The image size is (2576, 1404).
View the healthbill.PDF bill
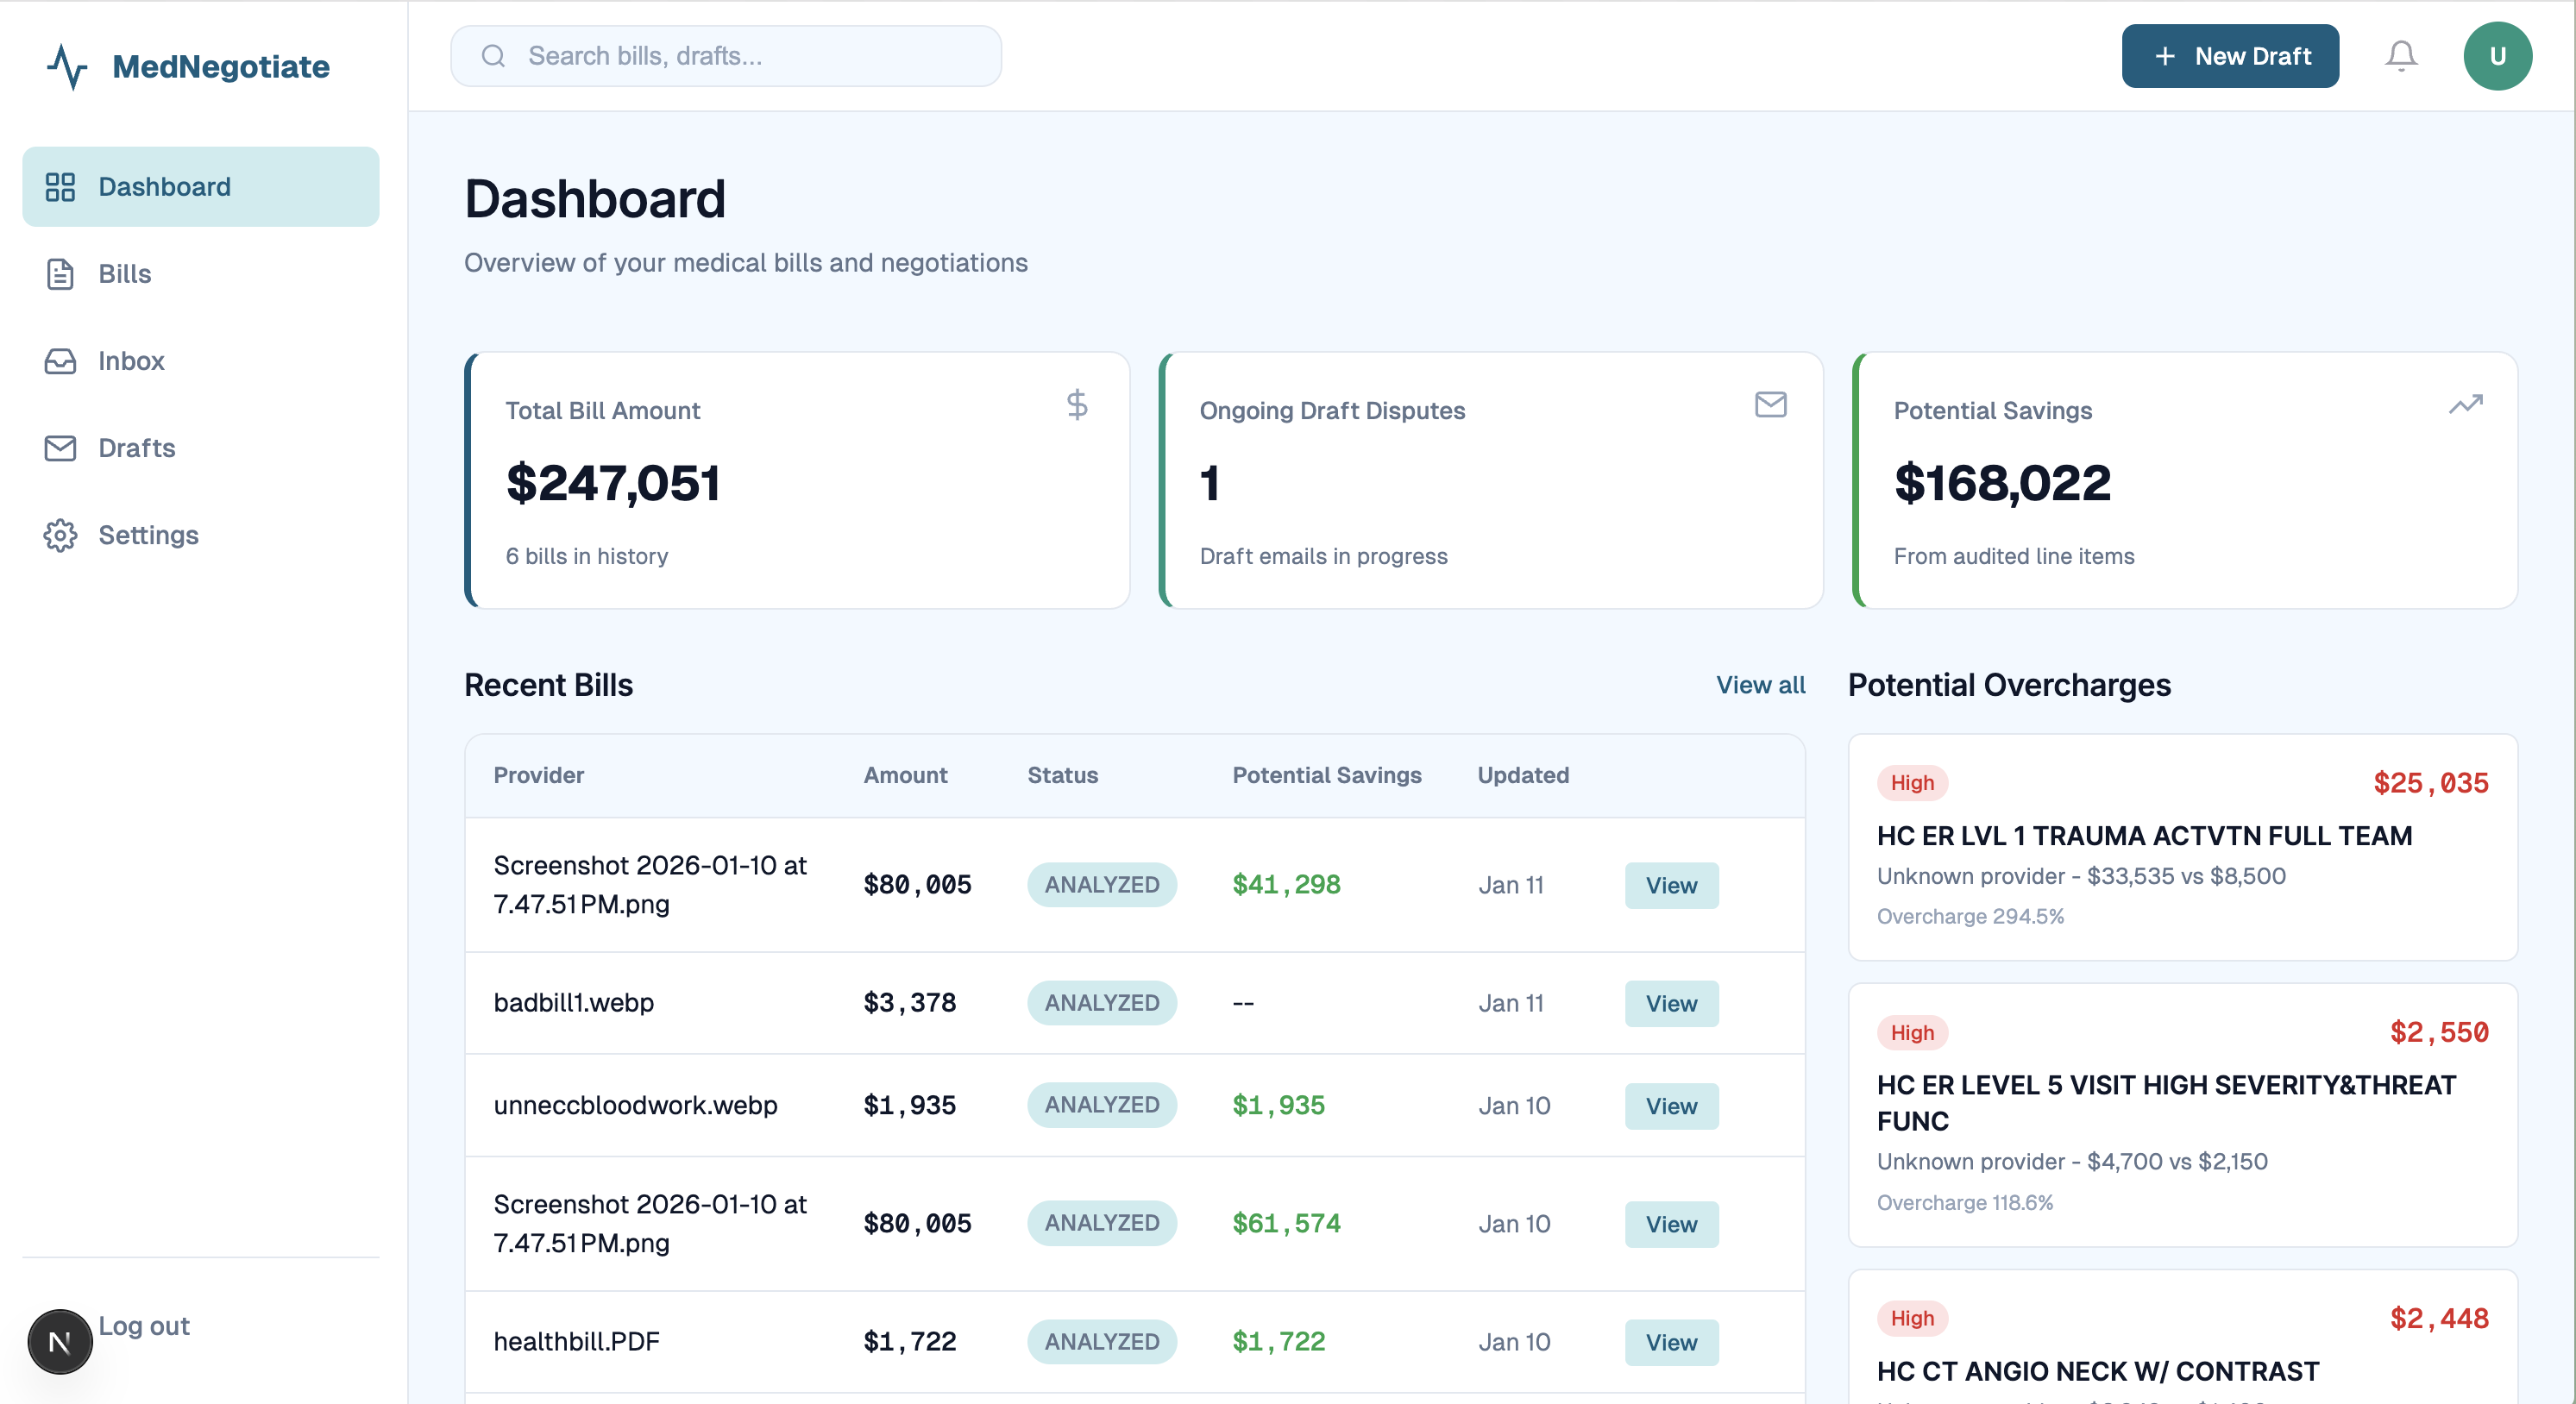[1670, 1341]
